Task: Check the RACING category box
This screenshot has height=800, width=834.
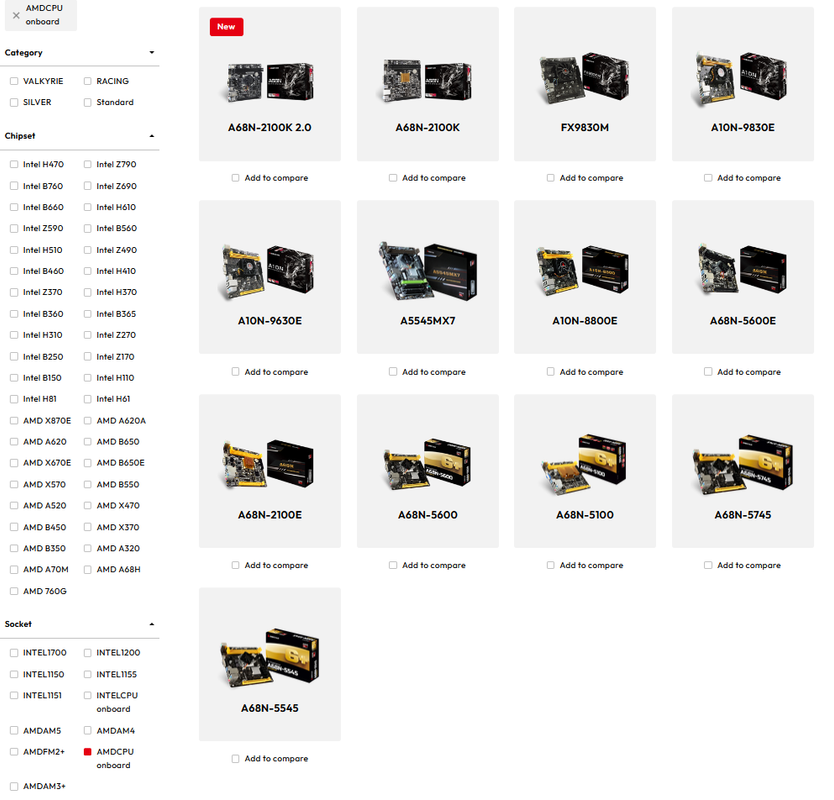Action: pyautogui.click(x=88, y=81)
